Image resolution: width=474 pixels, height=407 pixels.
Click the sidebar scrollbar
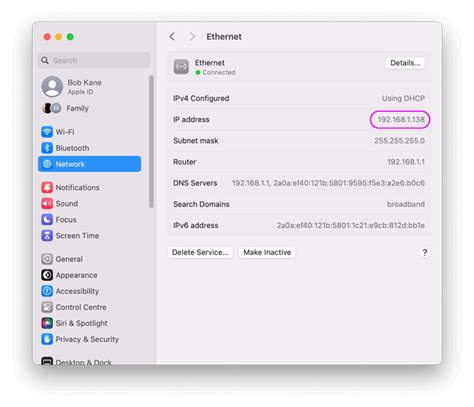point(151,141)
